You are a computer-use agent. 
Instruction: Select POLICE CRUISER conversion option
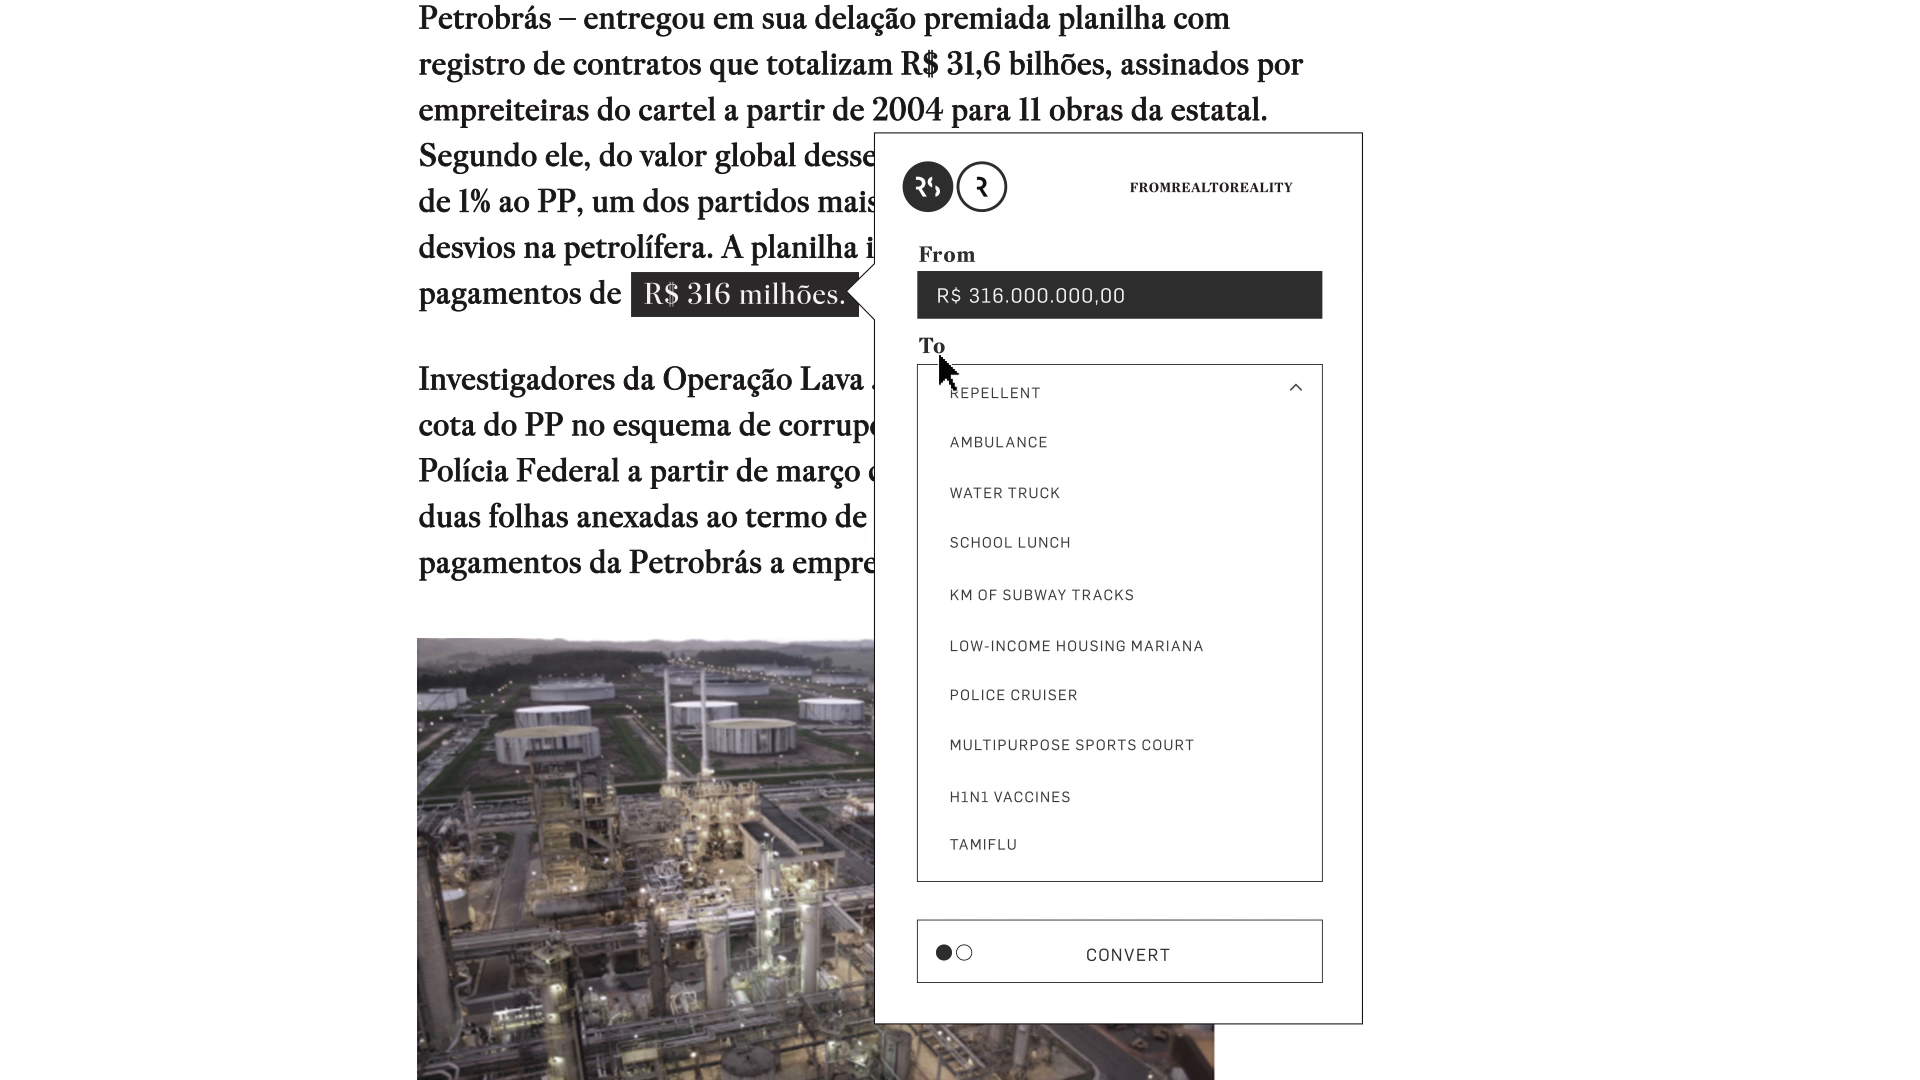click(1015, 695)
